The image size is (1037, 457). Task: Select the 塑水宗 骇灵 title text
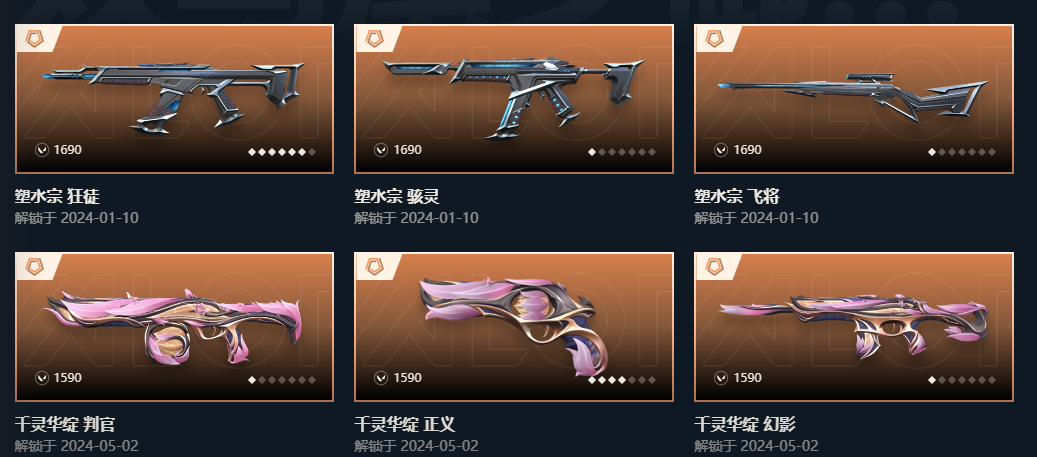pos(397,196)
